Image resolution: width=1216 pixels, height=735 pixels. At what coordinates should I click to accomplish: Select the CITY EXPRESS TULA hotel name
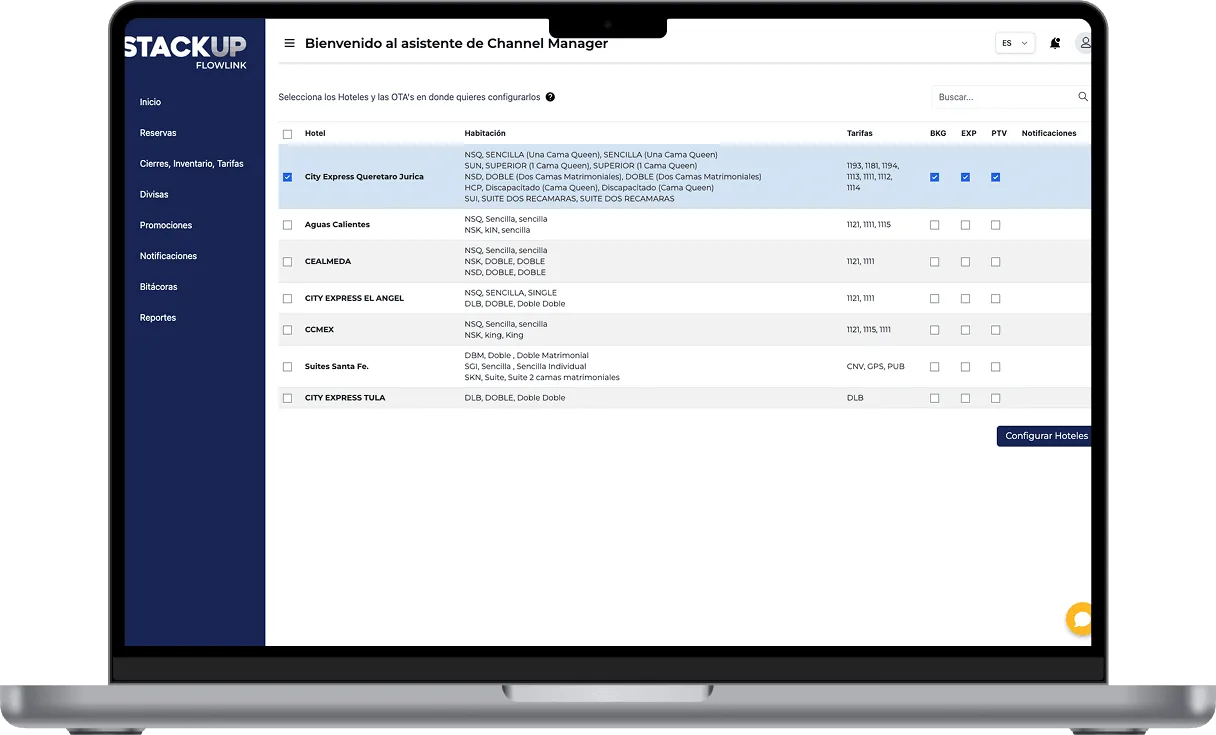click(x=345, y=398)
